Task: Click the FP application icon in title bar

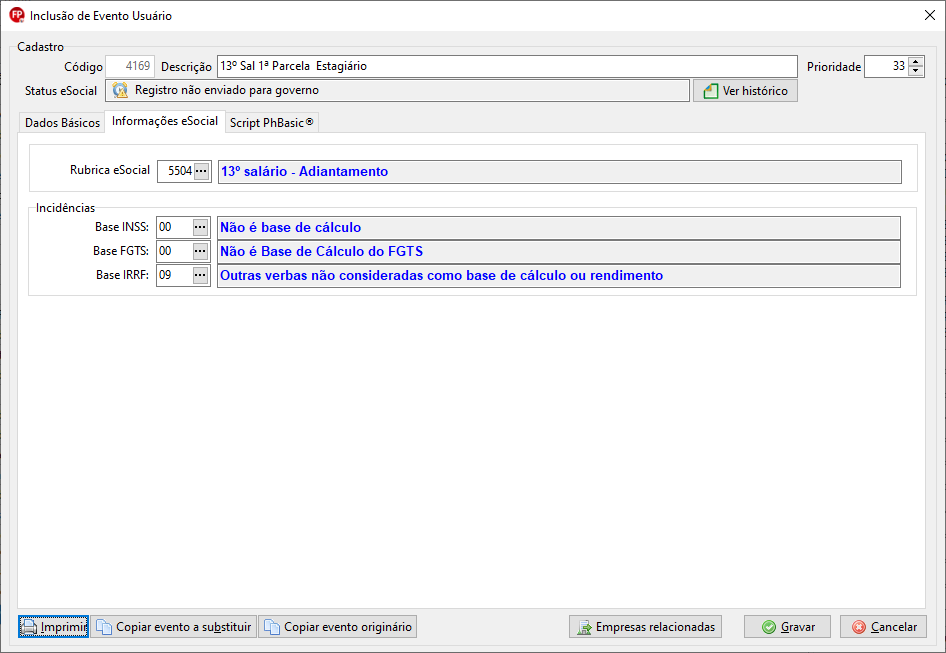Action: coord(16,15)
